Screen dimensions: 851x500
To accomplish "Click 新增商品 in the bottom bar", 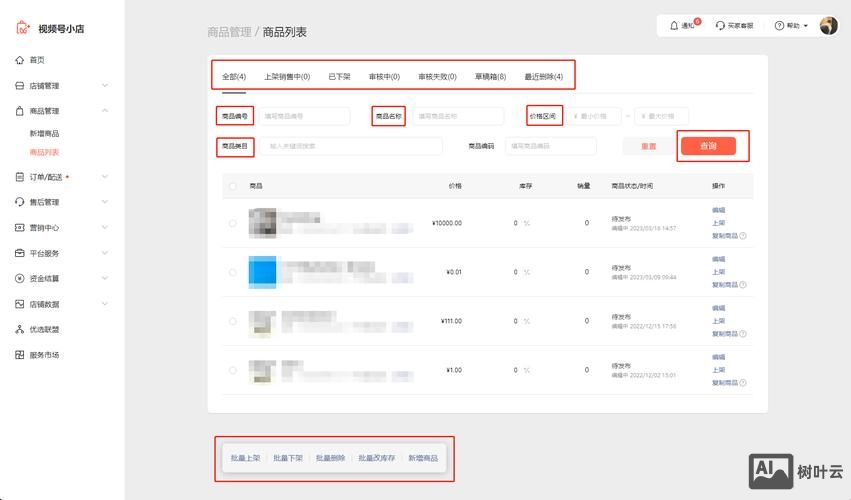I will (x=423, y=458).
